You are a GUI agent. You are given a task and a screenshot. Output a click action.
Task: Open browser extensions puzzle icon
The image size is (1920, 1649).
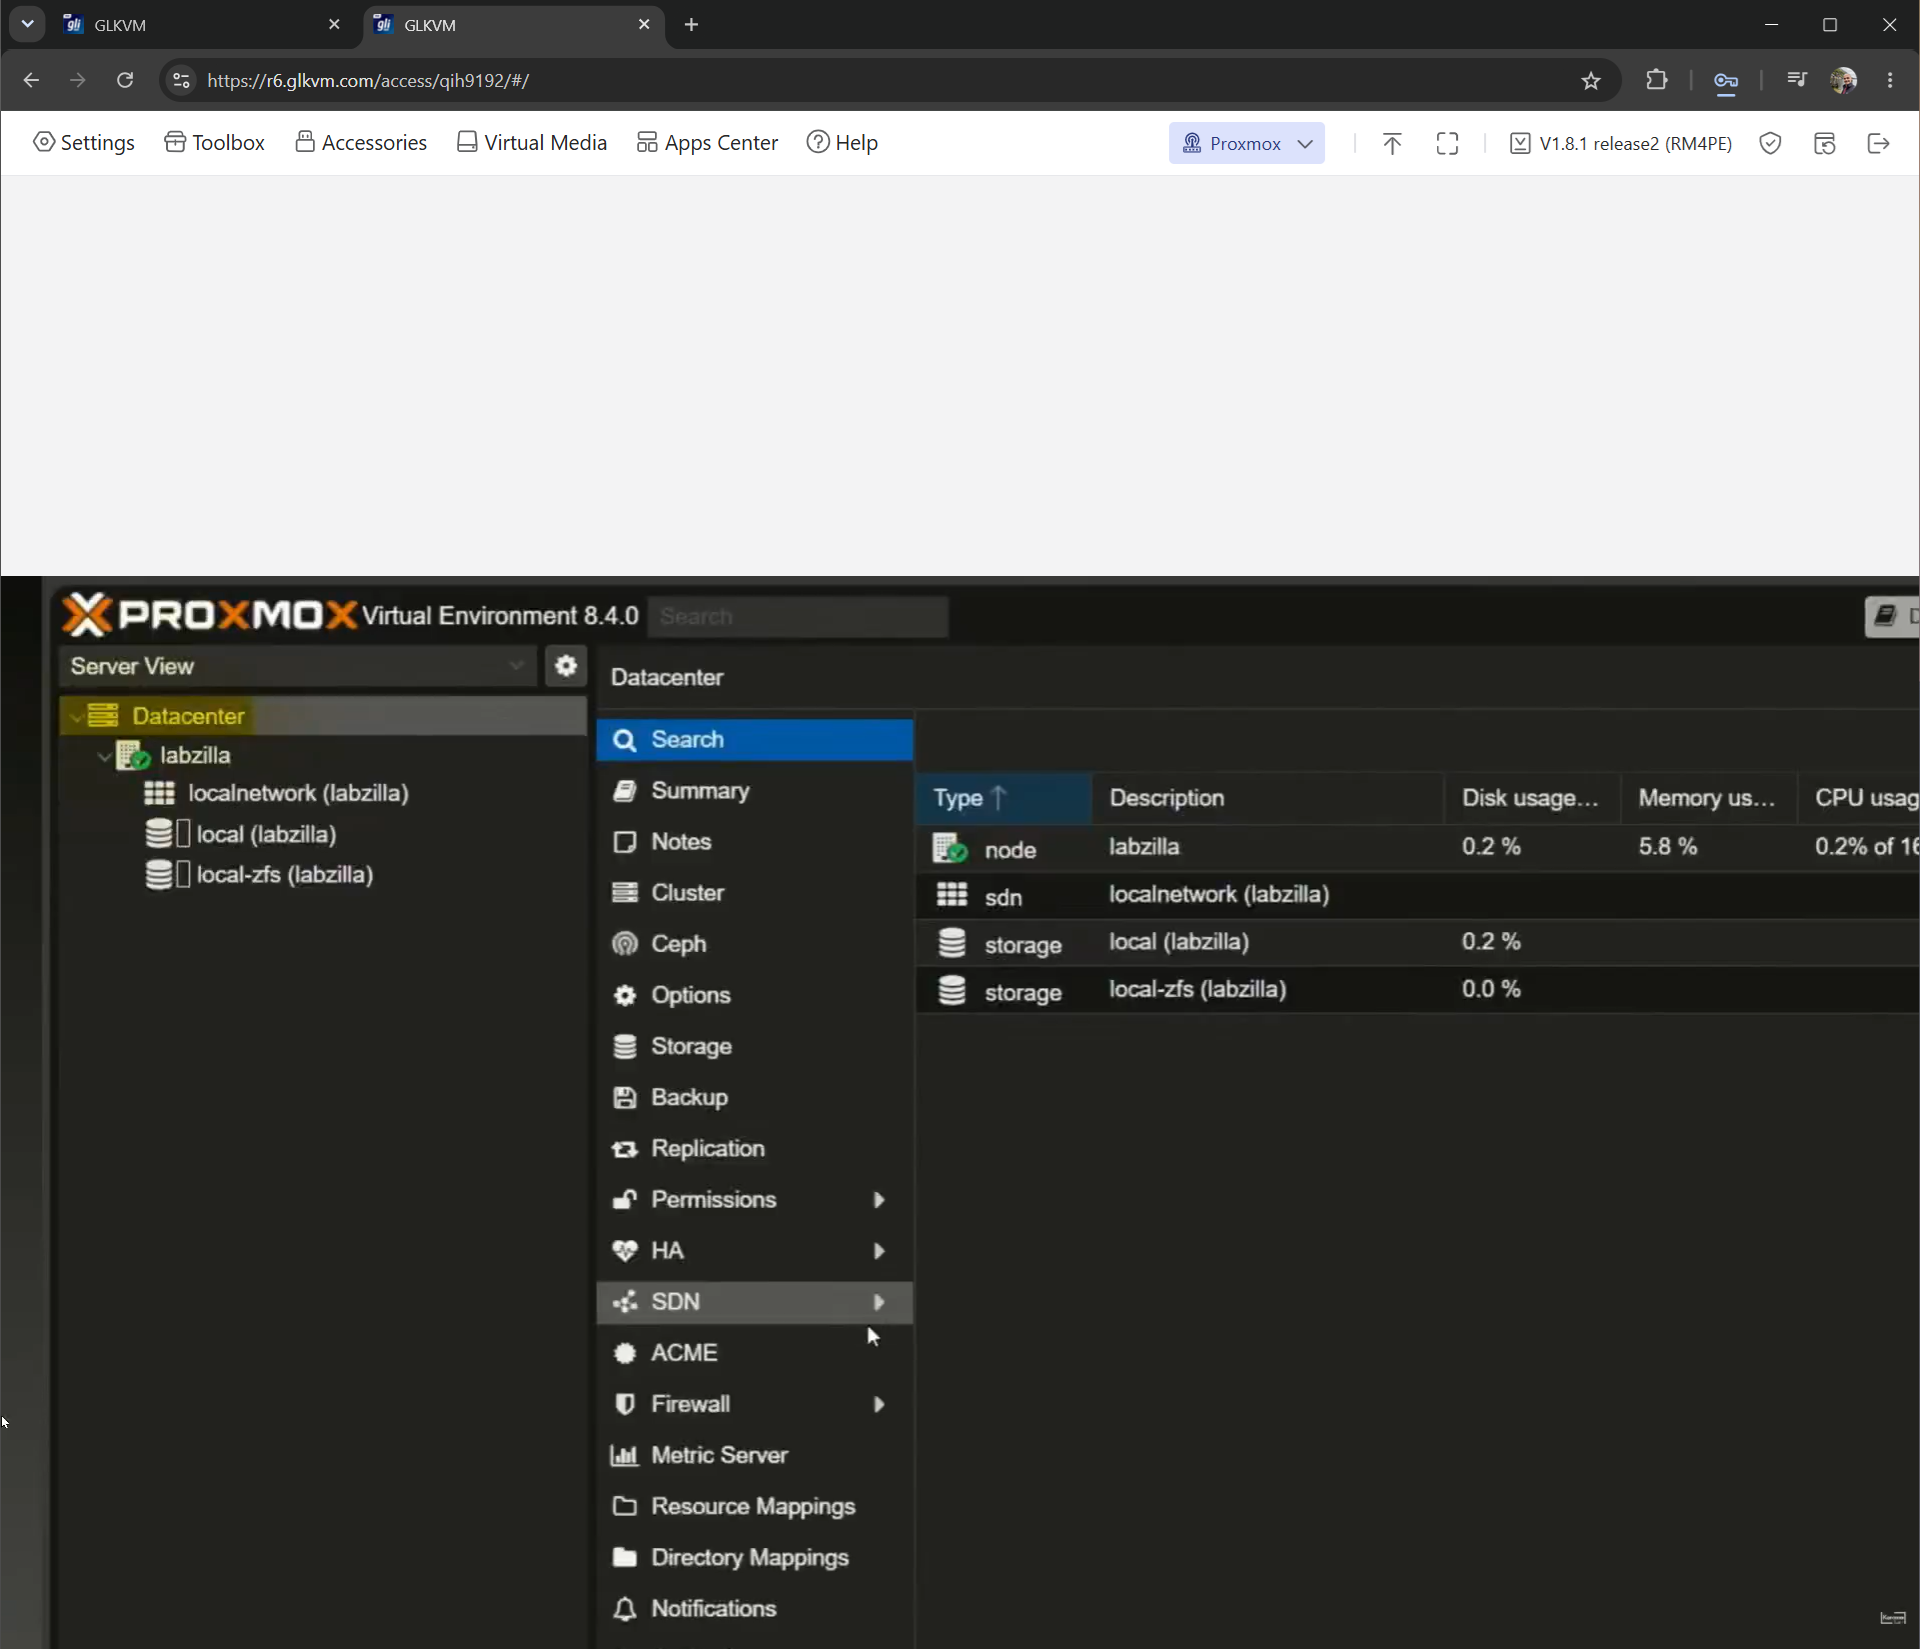click(1657, 80)
